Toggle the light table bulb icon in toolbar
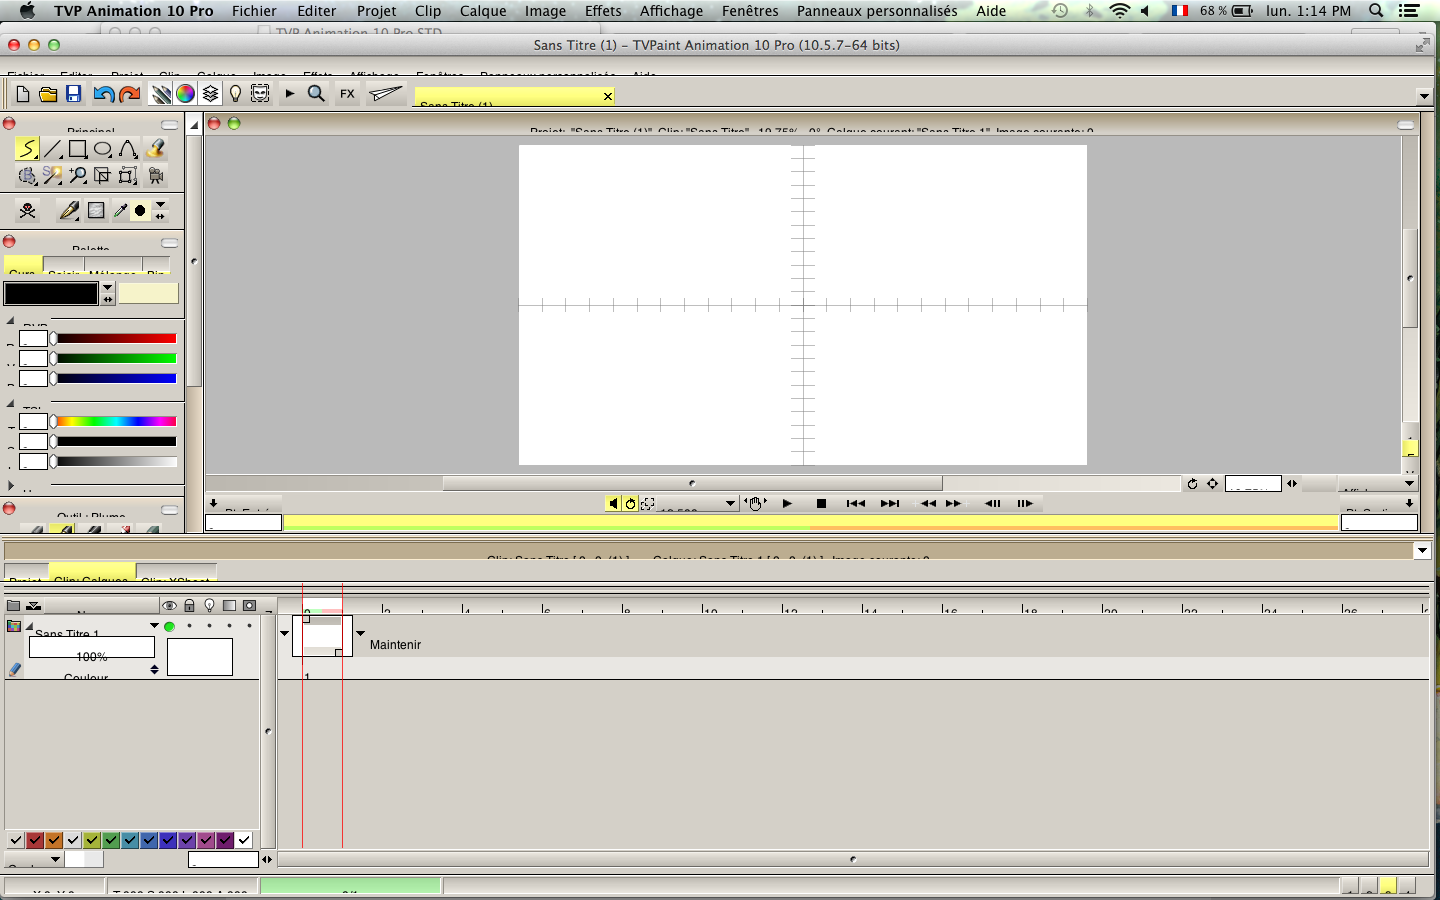Viewport: 1440px width, 900px height. [x=235, y=94]
